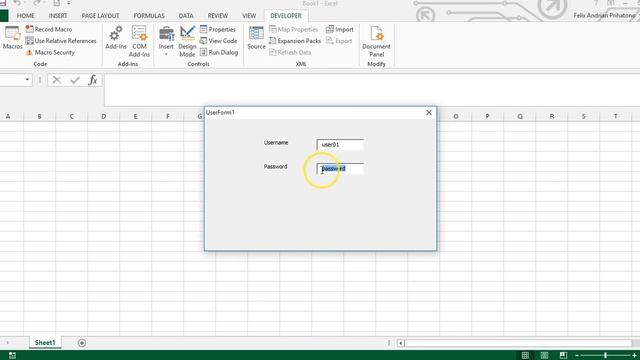The width and height of the screenshot is (640, 360).
Task: Select the DEVELOPER tab
Action: point(286,16)
